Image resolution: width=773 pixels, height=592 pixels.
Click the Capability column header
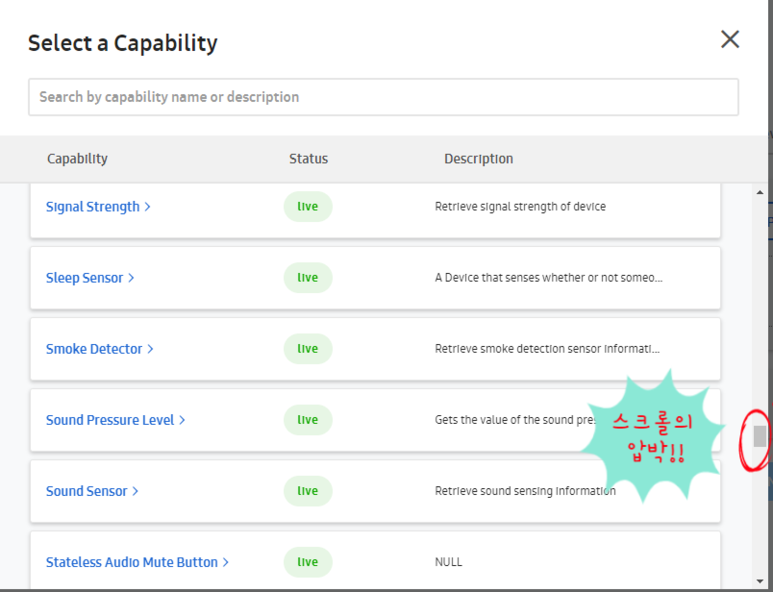tap(77, 159)
